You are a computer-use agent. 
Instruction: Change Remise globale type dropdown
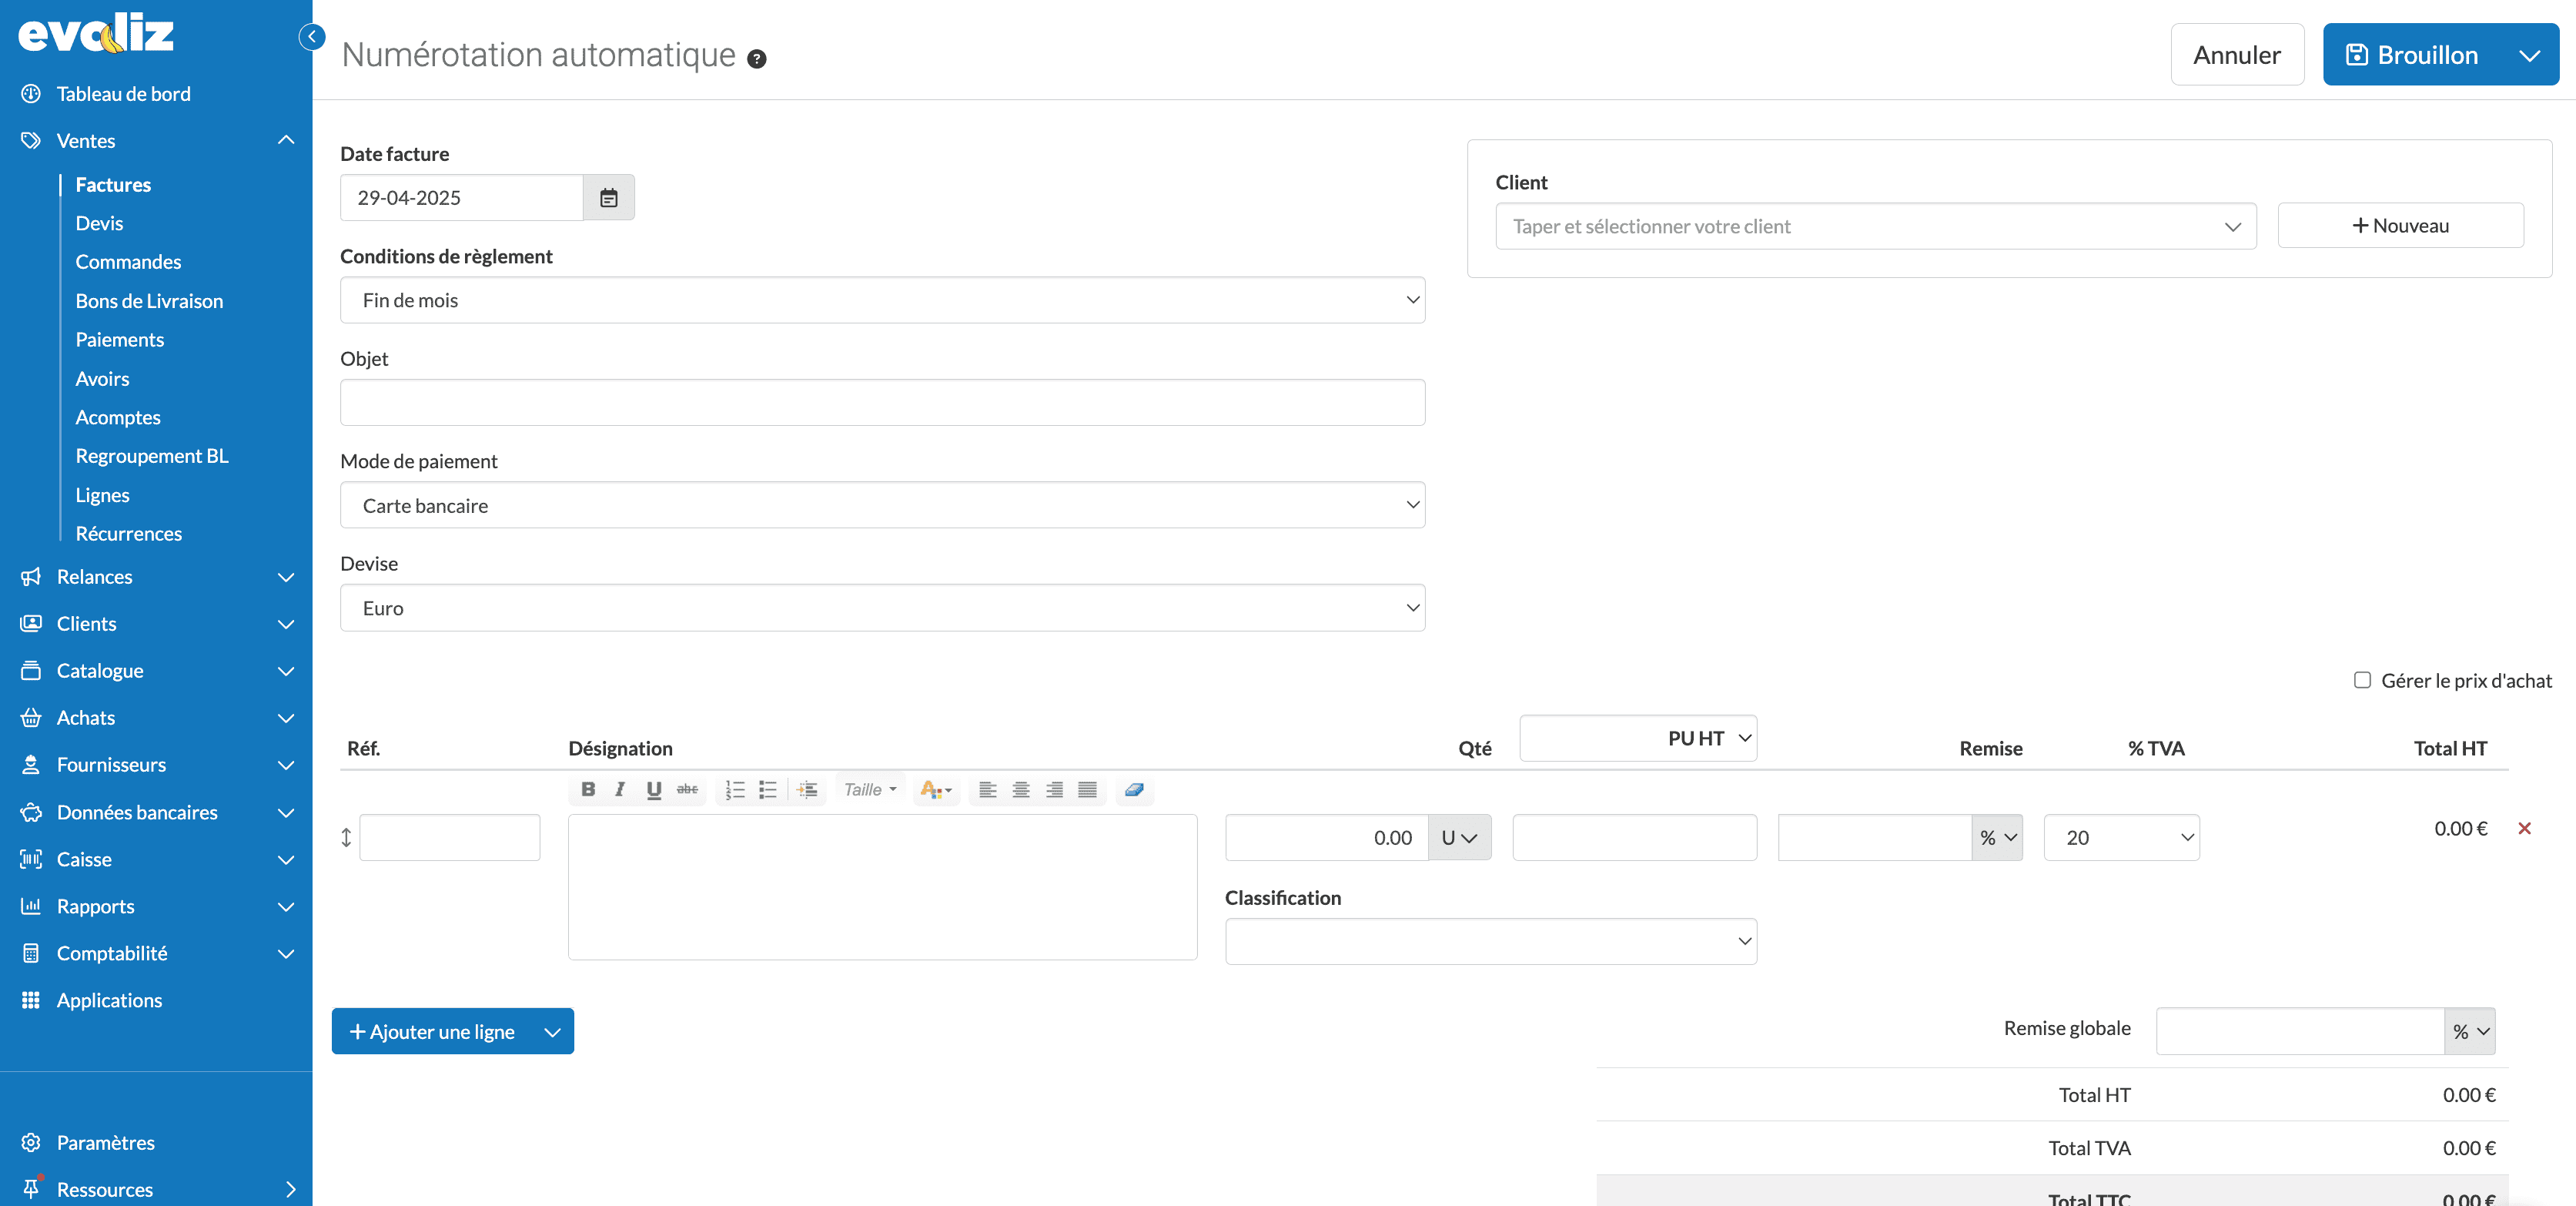(2470, 1031)
